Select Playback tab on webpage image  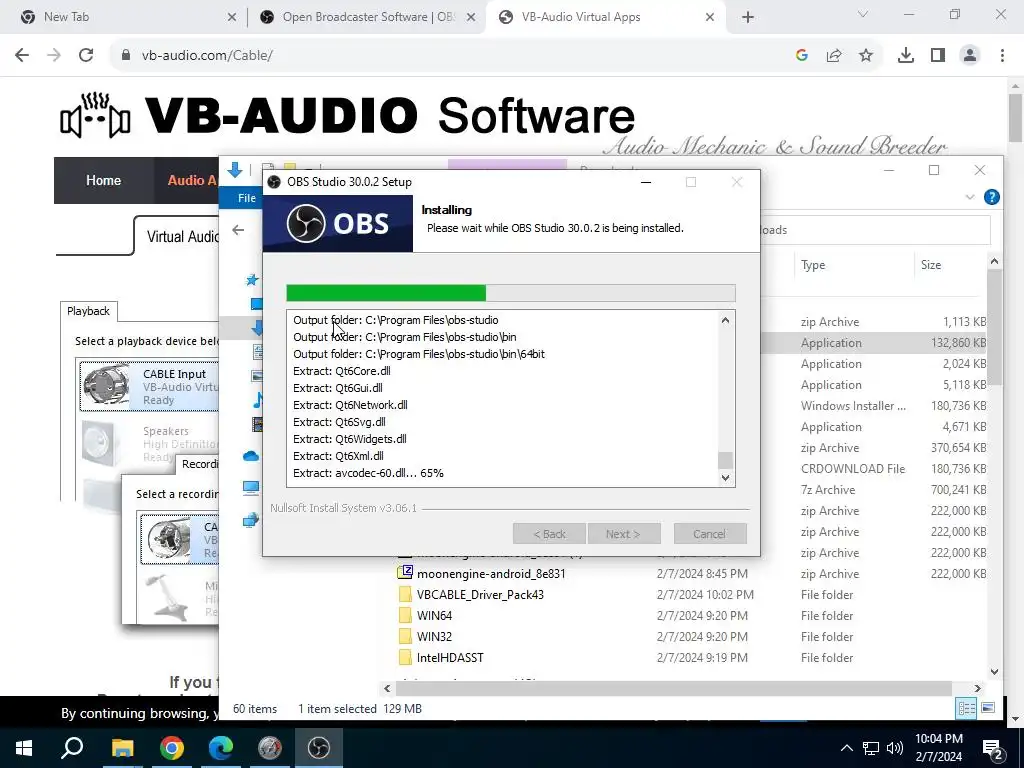(88, 311)
